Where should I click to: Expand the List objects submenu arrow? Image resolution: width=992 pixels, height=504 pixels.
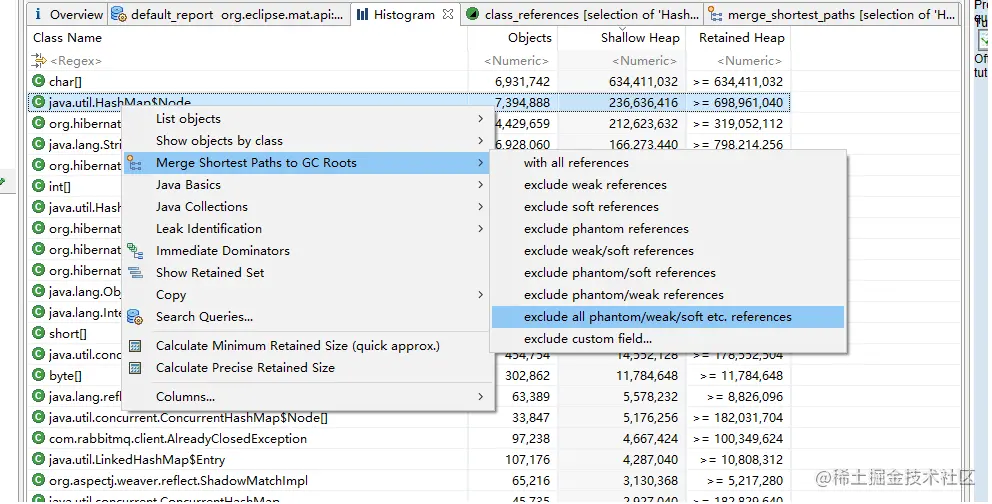point(481,119)
